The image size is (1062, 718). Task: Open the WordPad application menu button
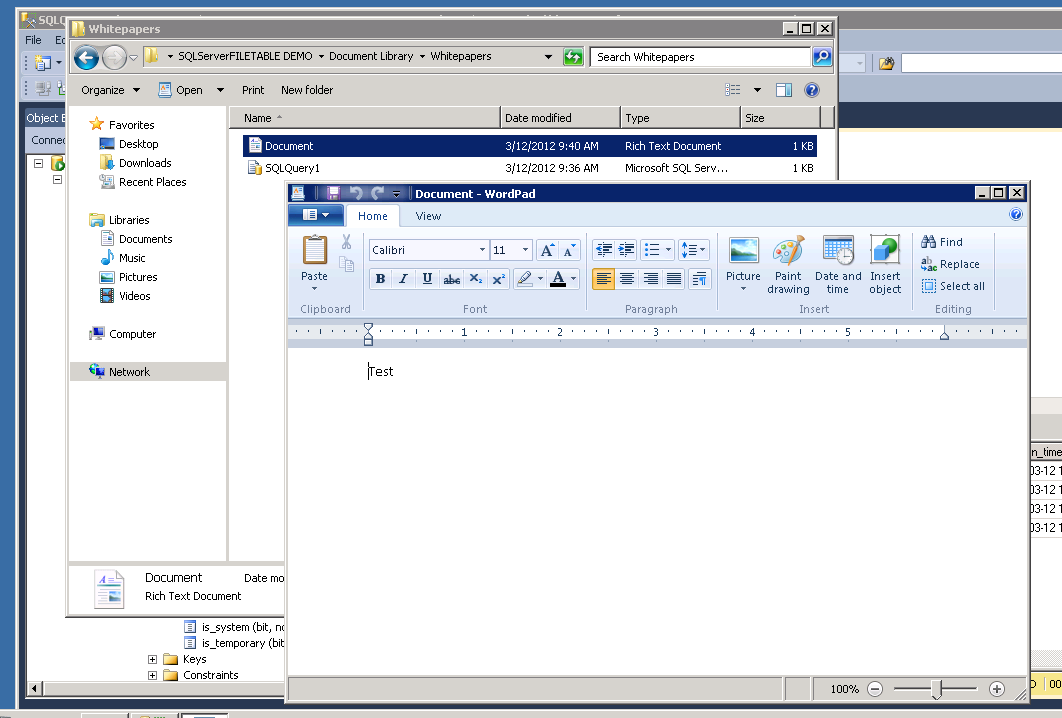(315, 215)
